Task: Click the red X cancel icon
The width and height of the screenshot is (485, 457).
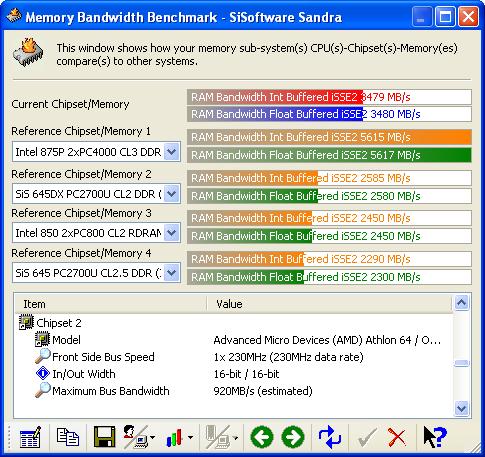Action: click(397, 437)
